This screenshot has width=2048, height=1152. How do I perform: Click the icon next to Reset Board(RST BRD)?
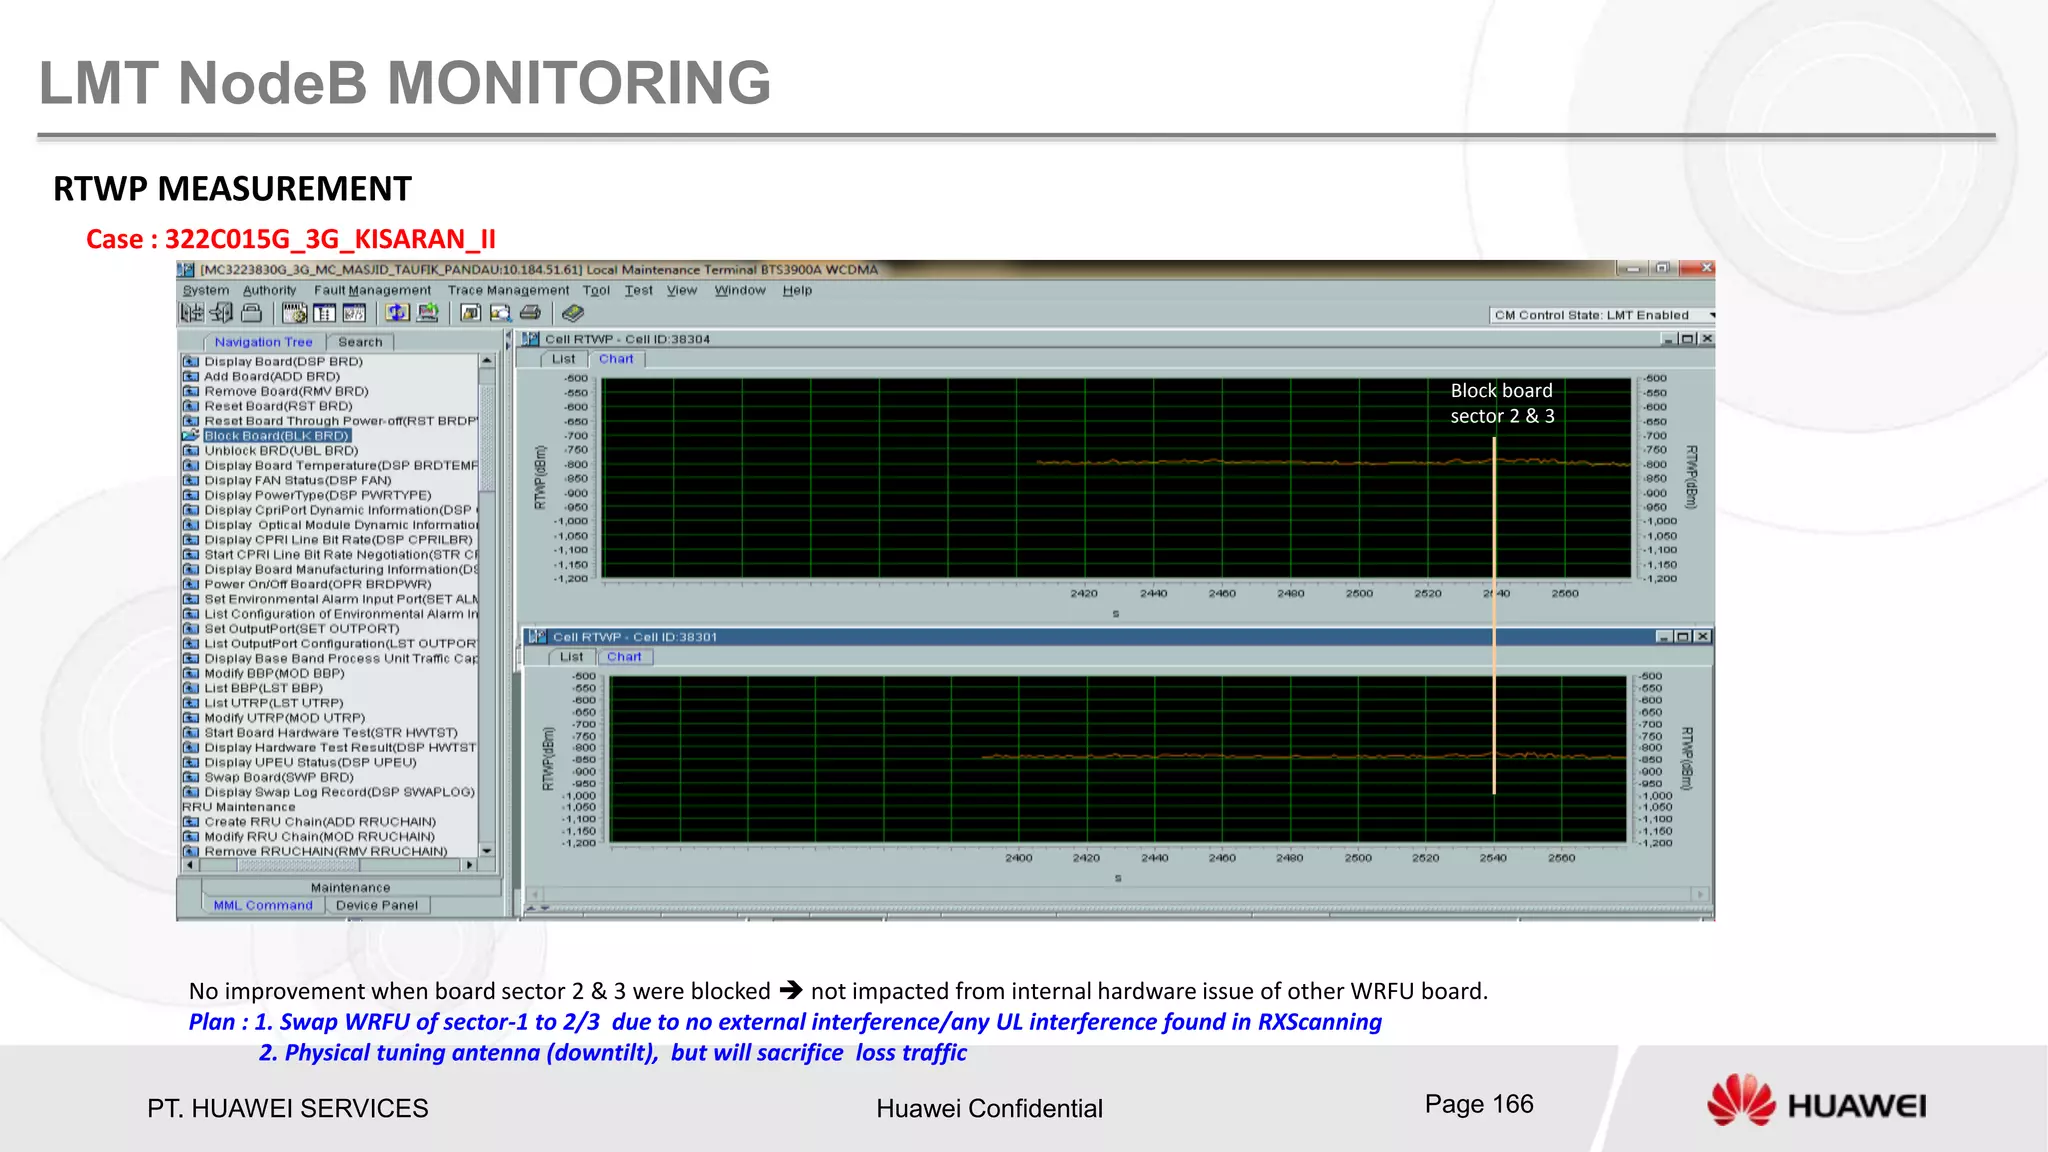[191, 406]
